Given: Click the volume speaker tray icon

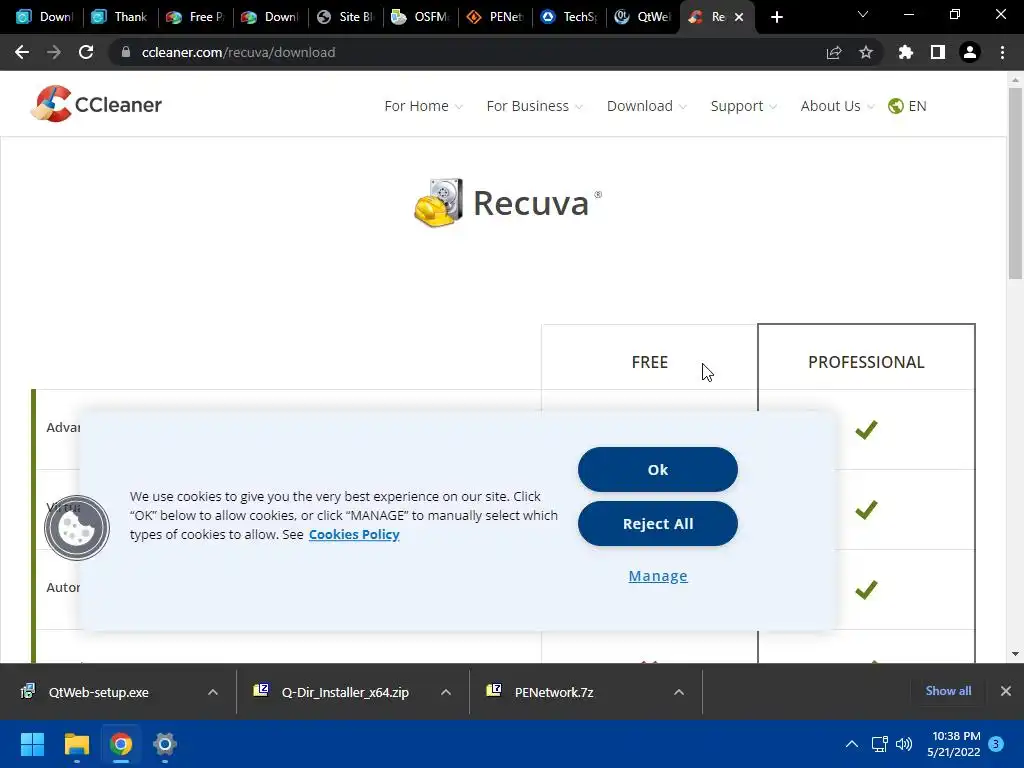Looking at the screenshot, I should click(x=904, y=744).
